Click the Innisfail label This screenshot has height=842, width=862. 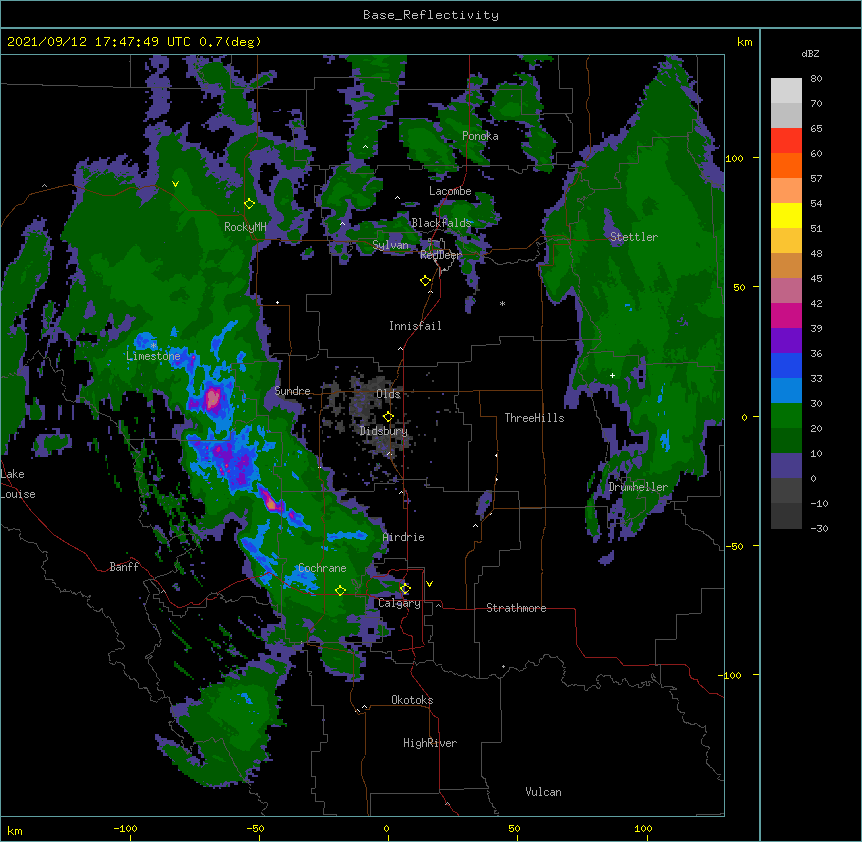415,326
